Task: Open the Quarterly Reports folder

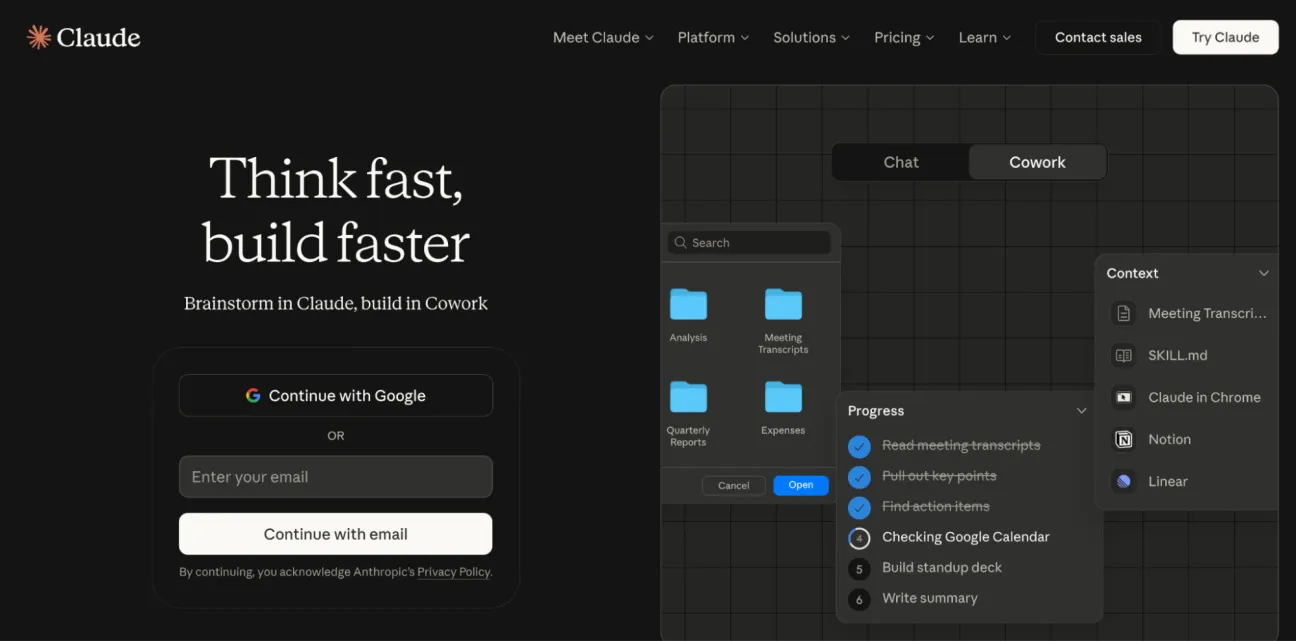Action: (688, 397)
